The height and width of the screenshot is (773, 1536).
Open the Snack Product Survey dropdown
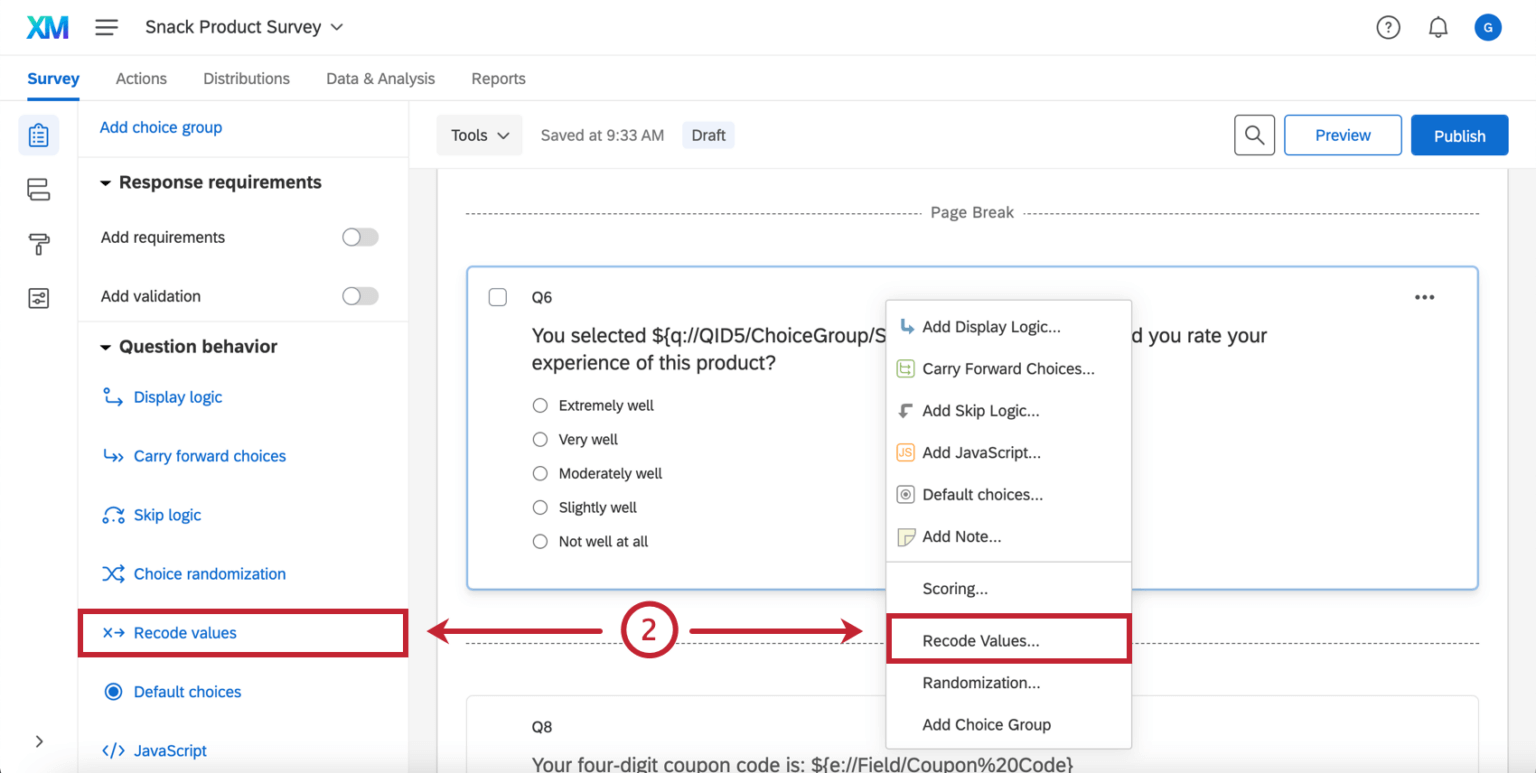[244, 27]
